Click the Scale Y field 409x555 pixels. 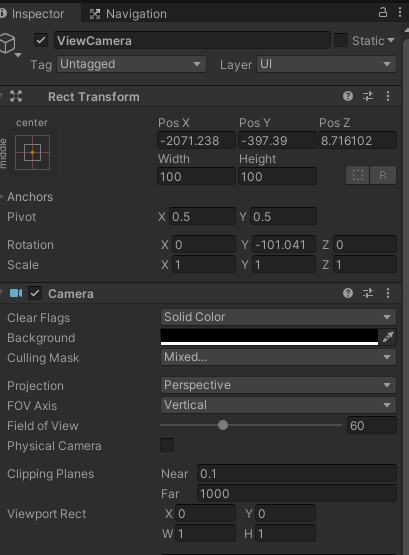(x=284, y=264)
